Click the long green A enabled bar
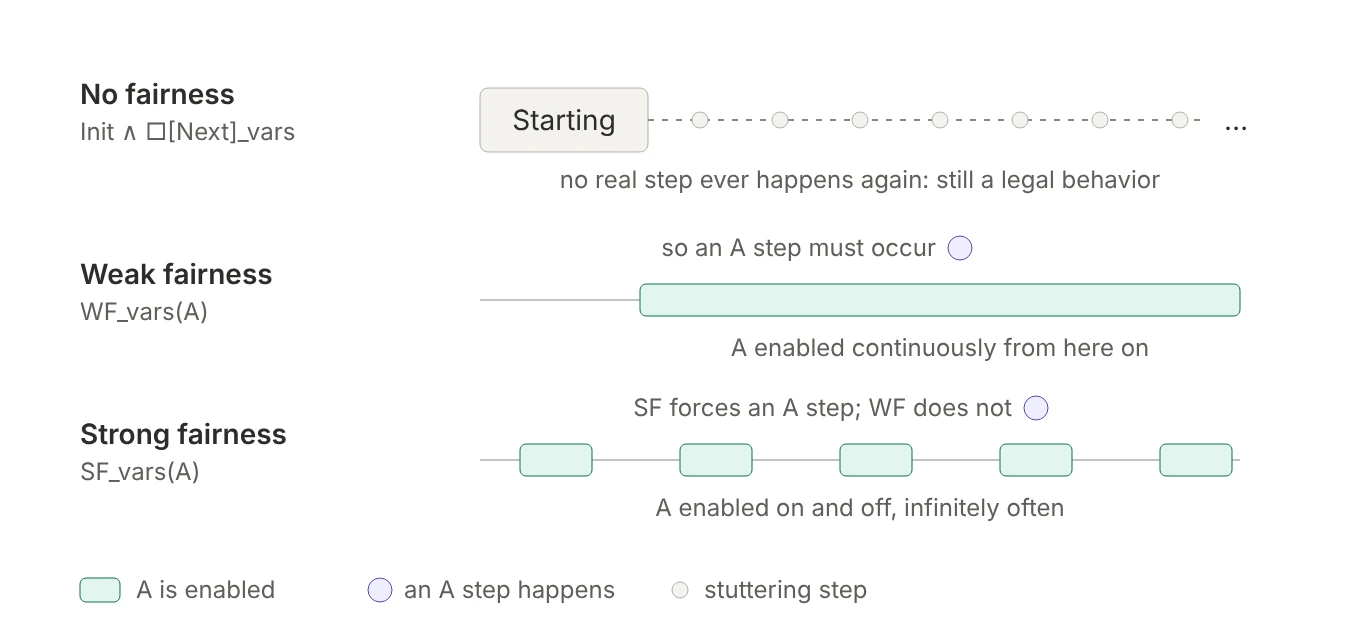This screenshot has width=1360, height=640. [940, 300]
